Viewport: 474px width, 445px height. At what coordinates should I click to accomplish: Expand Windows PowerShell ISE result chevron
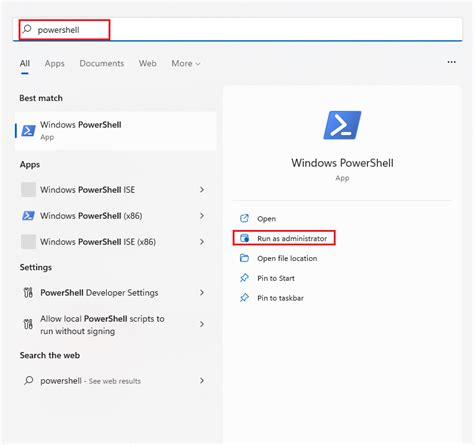click(202, 190)
